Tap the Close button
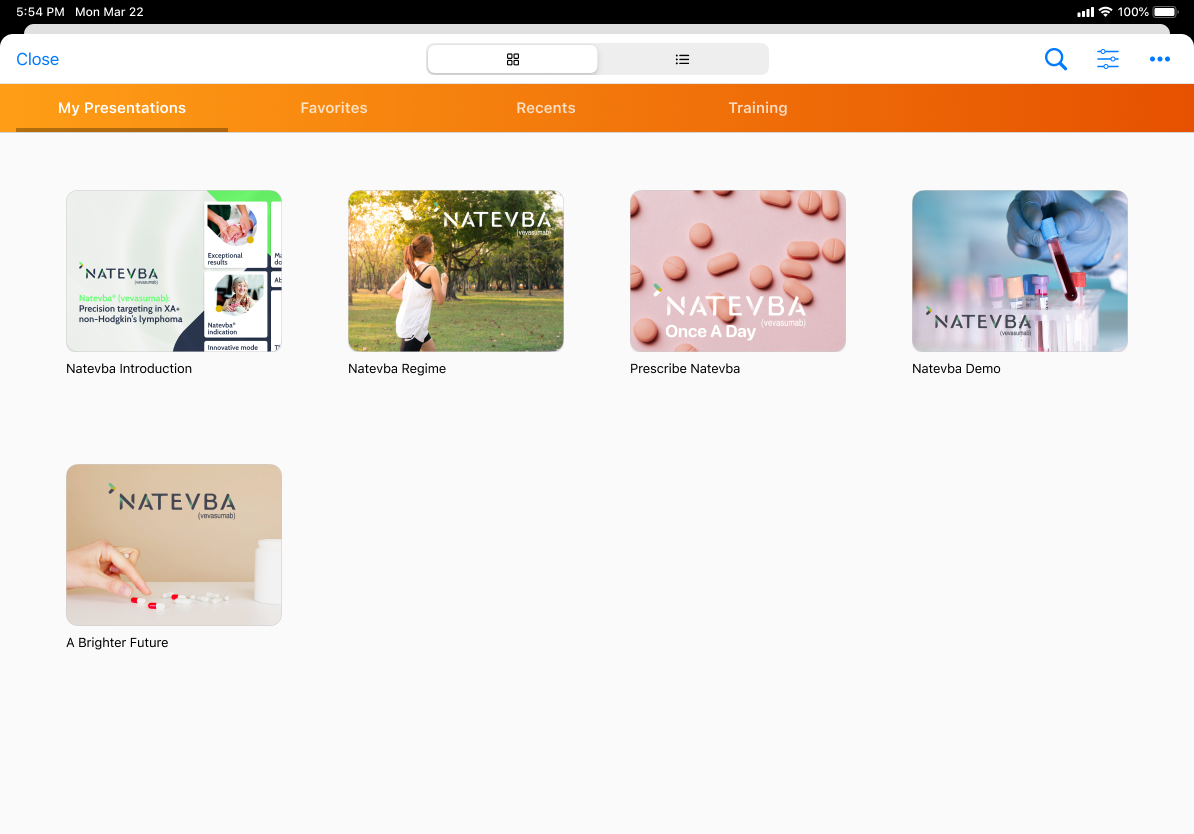 pos(38,60)
